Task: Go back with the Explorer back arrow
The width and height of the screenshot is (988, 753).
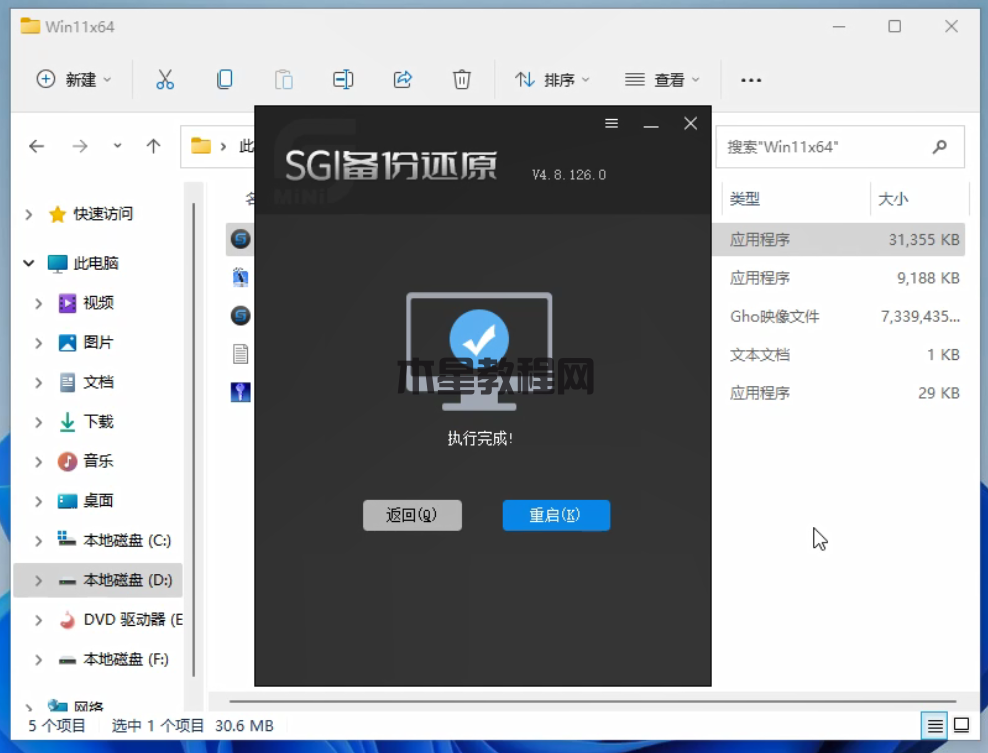Action: [37, 147]
